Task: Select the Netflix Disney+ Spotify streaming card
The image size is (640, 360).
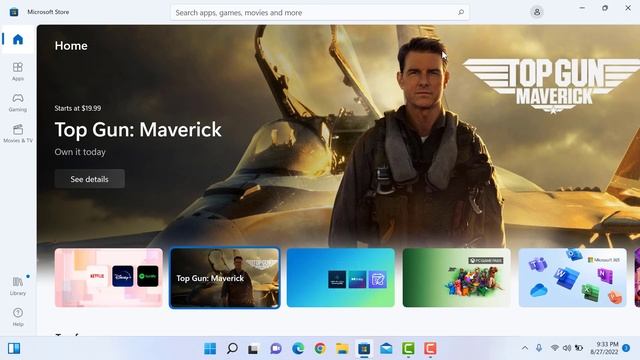Action: 109,278
